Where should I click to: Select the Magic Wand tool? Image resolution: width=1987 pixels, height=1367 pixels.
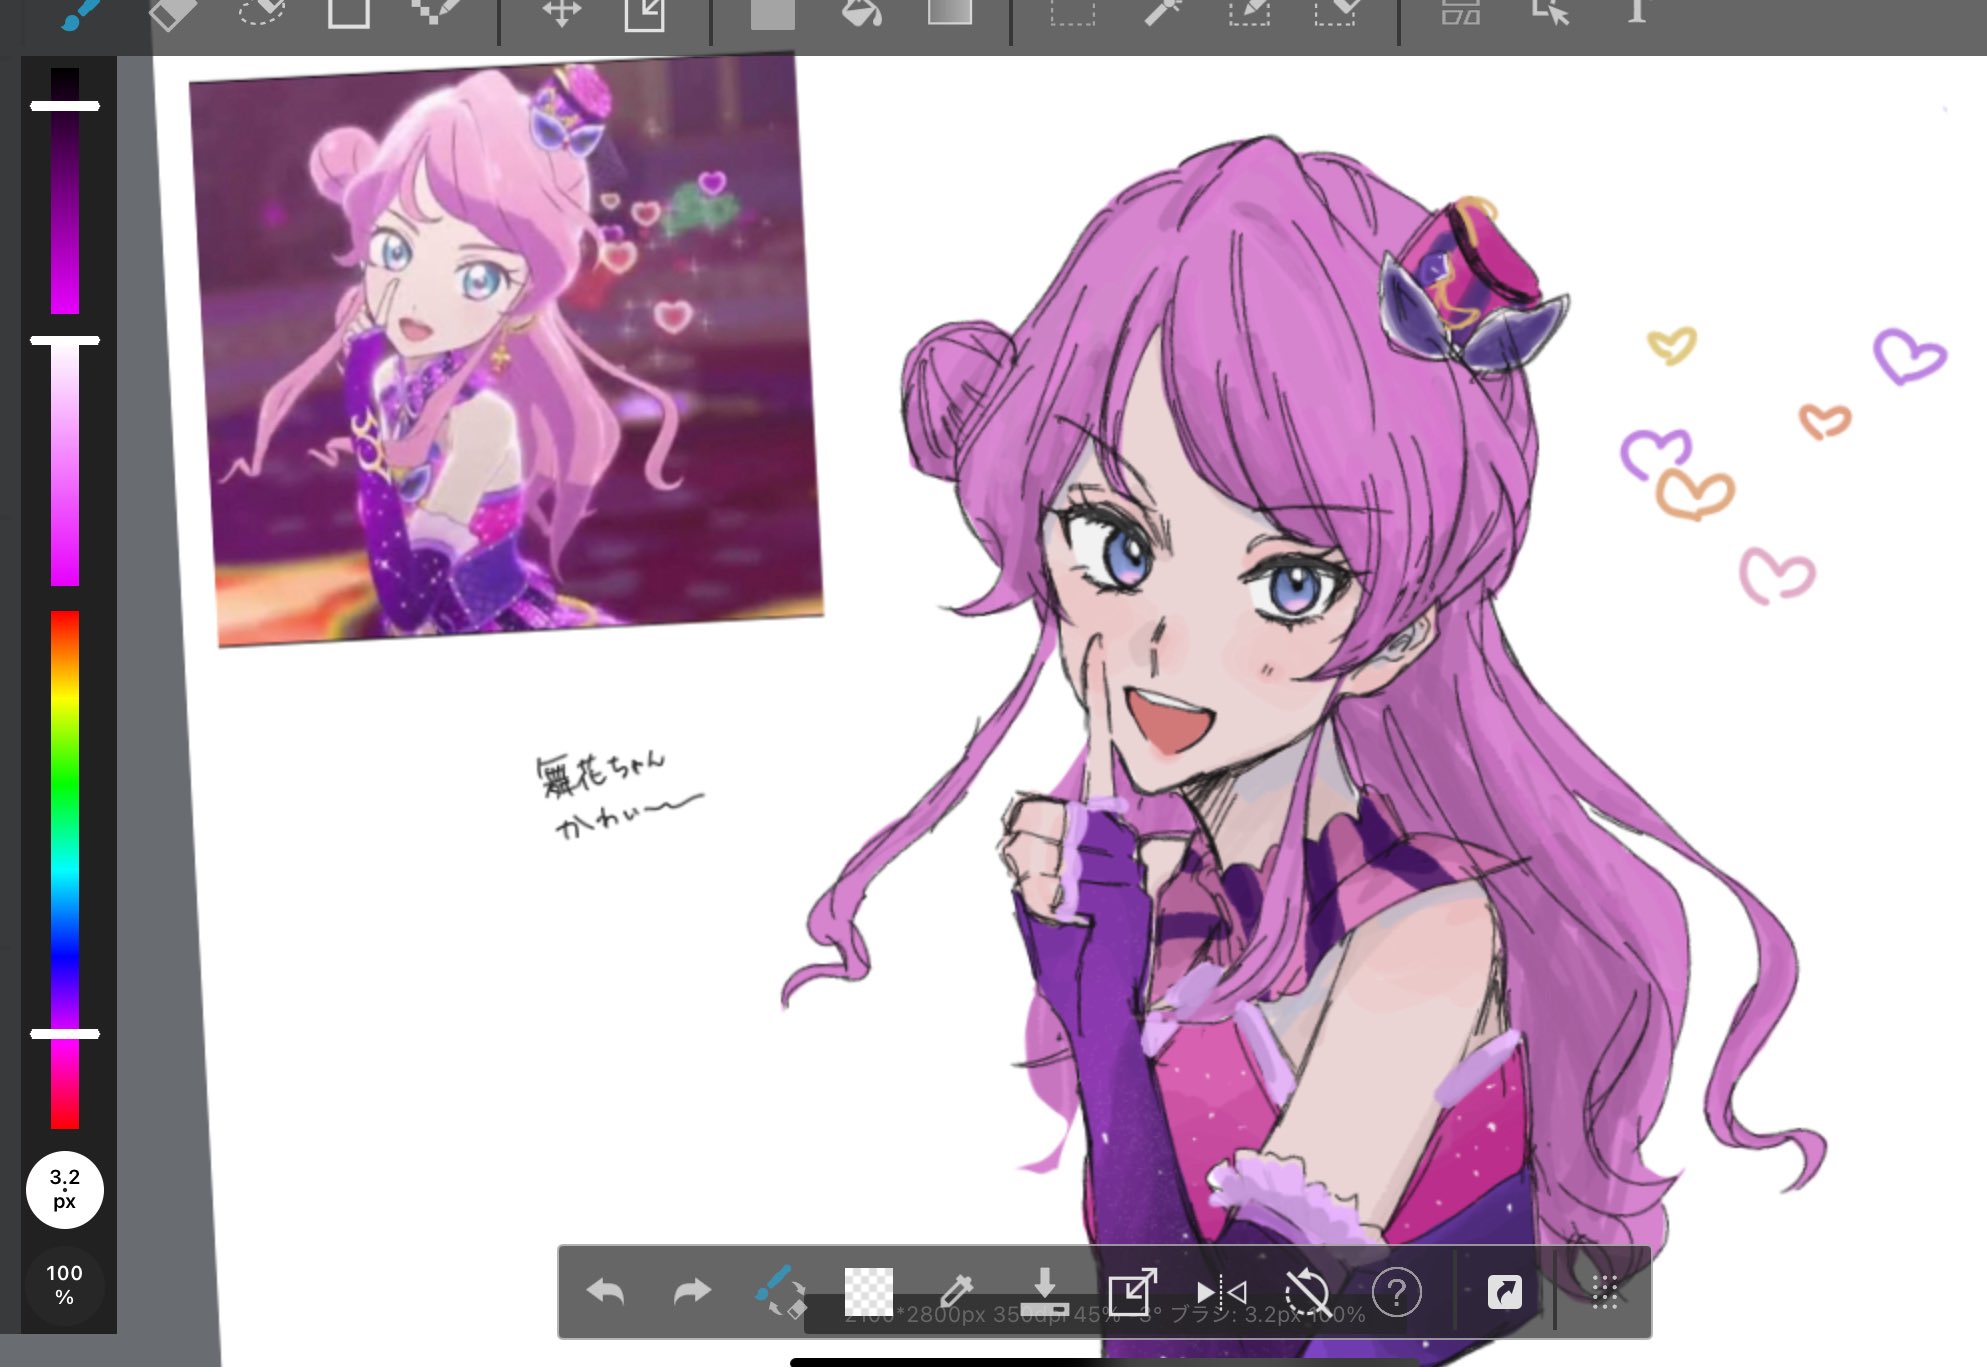(x=1162, y=12)
